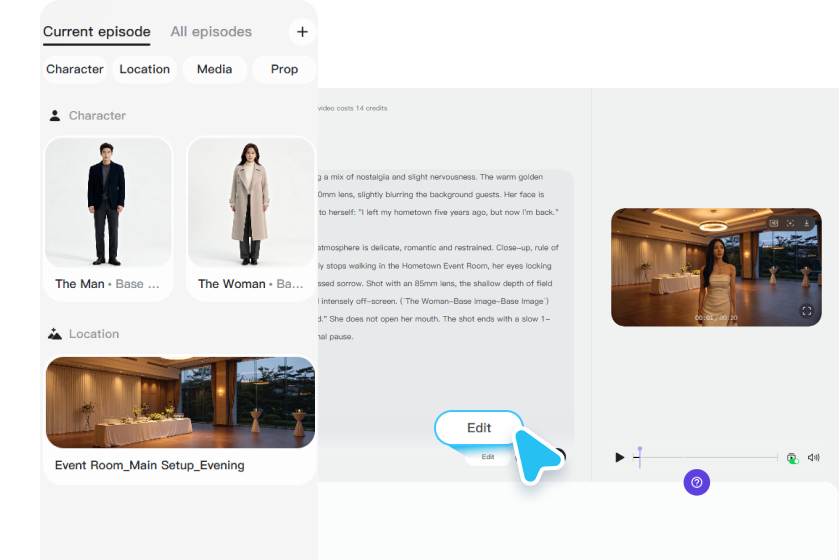Click the plus button to add an asset
This screenshot has width=840, height=560.
click(x=302, y=32)
